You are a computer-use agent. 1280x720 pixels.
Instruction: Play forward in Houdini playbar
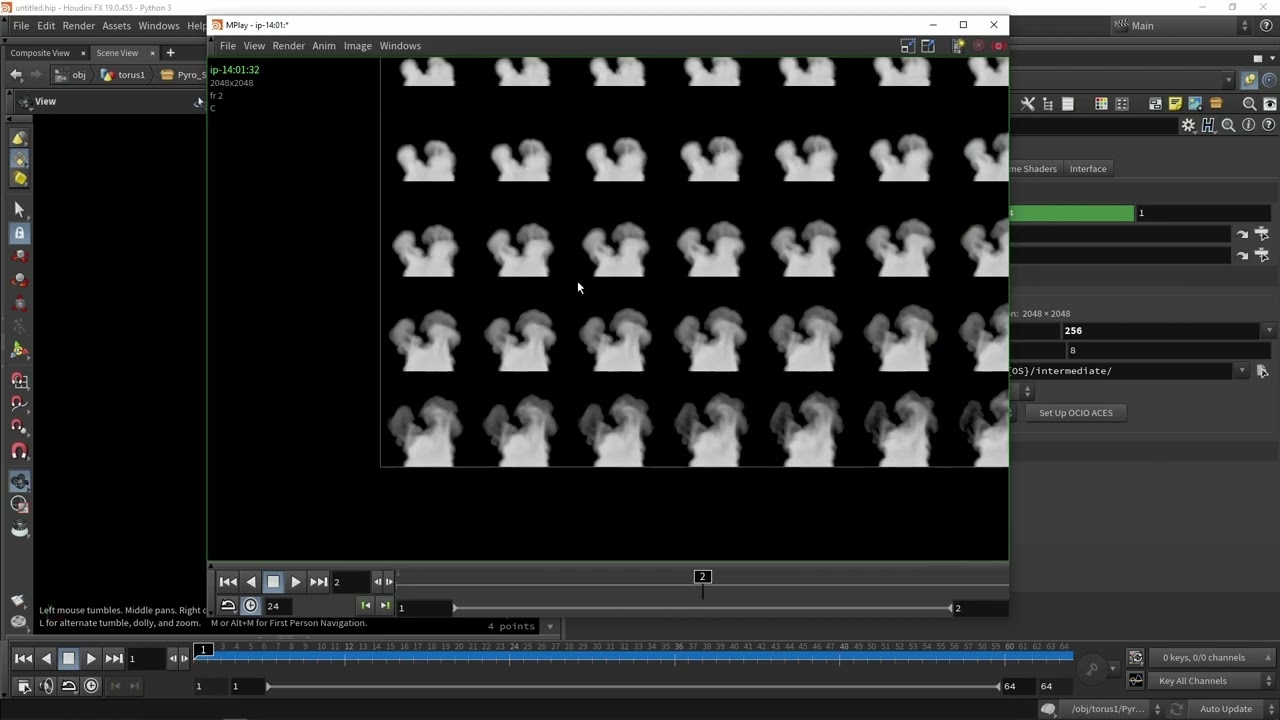point(91,658)
